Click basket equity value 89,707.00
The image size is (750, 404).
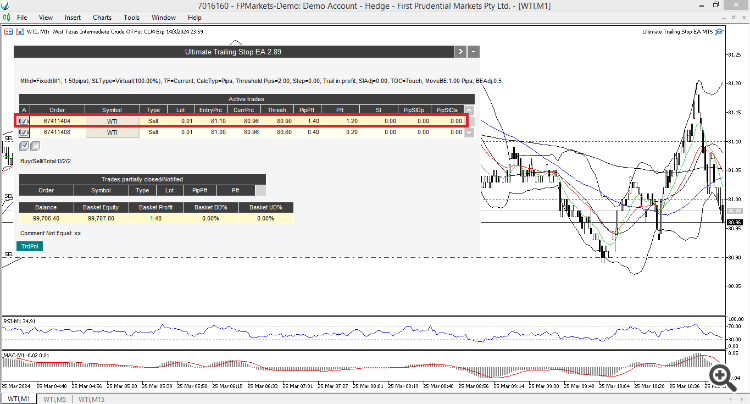tap(101, 218)
